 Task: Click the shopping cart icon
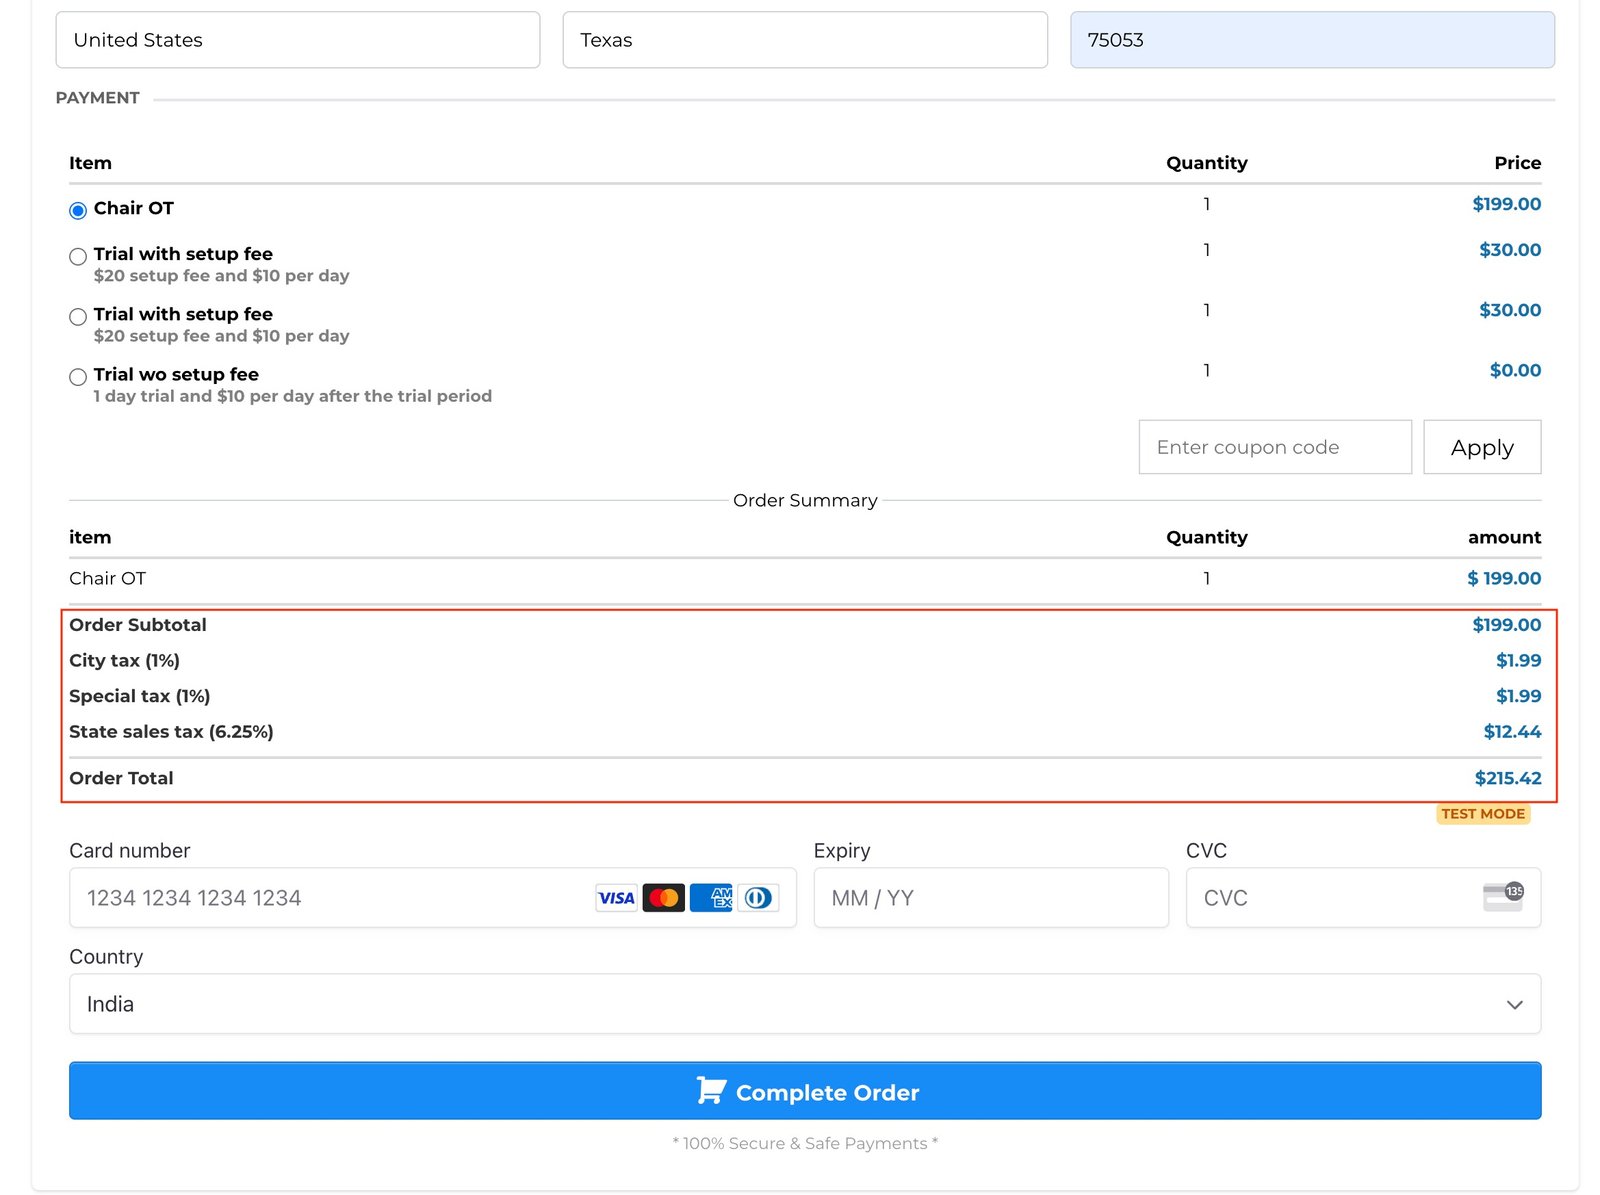point(710,1090)
